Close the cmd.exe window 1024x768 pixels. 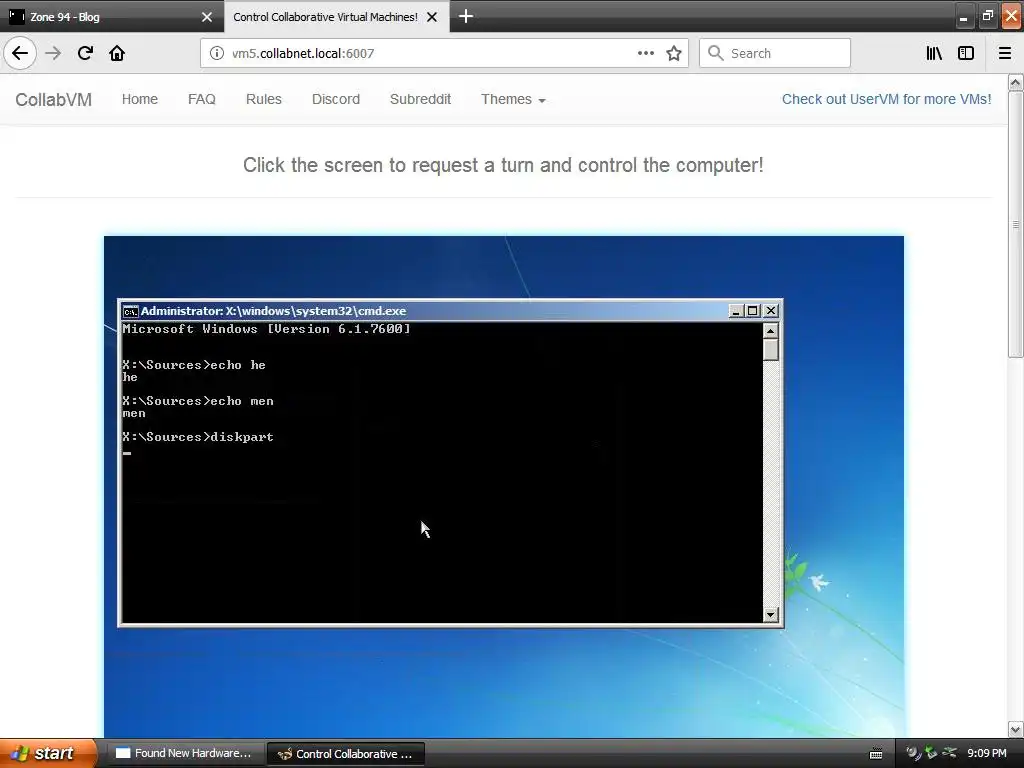[x=771, y=311]
